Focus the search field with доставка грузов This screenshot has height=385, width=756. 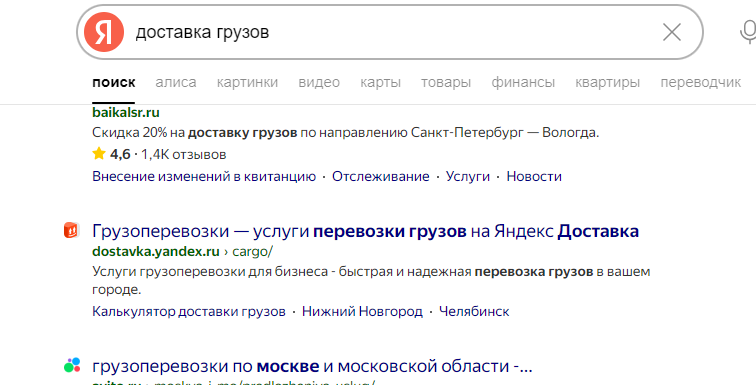(x=390, y=32)
